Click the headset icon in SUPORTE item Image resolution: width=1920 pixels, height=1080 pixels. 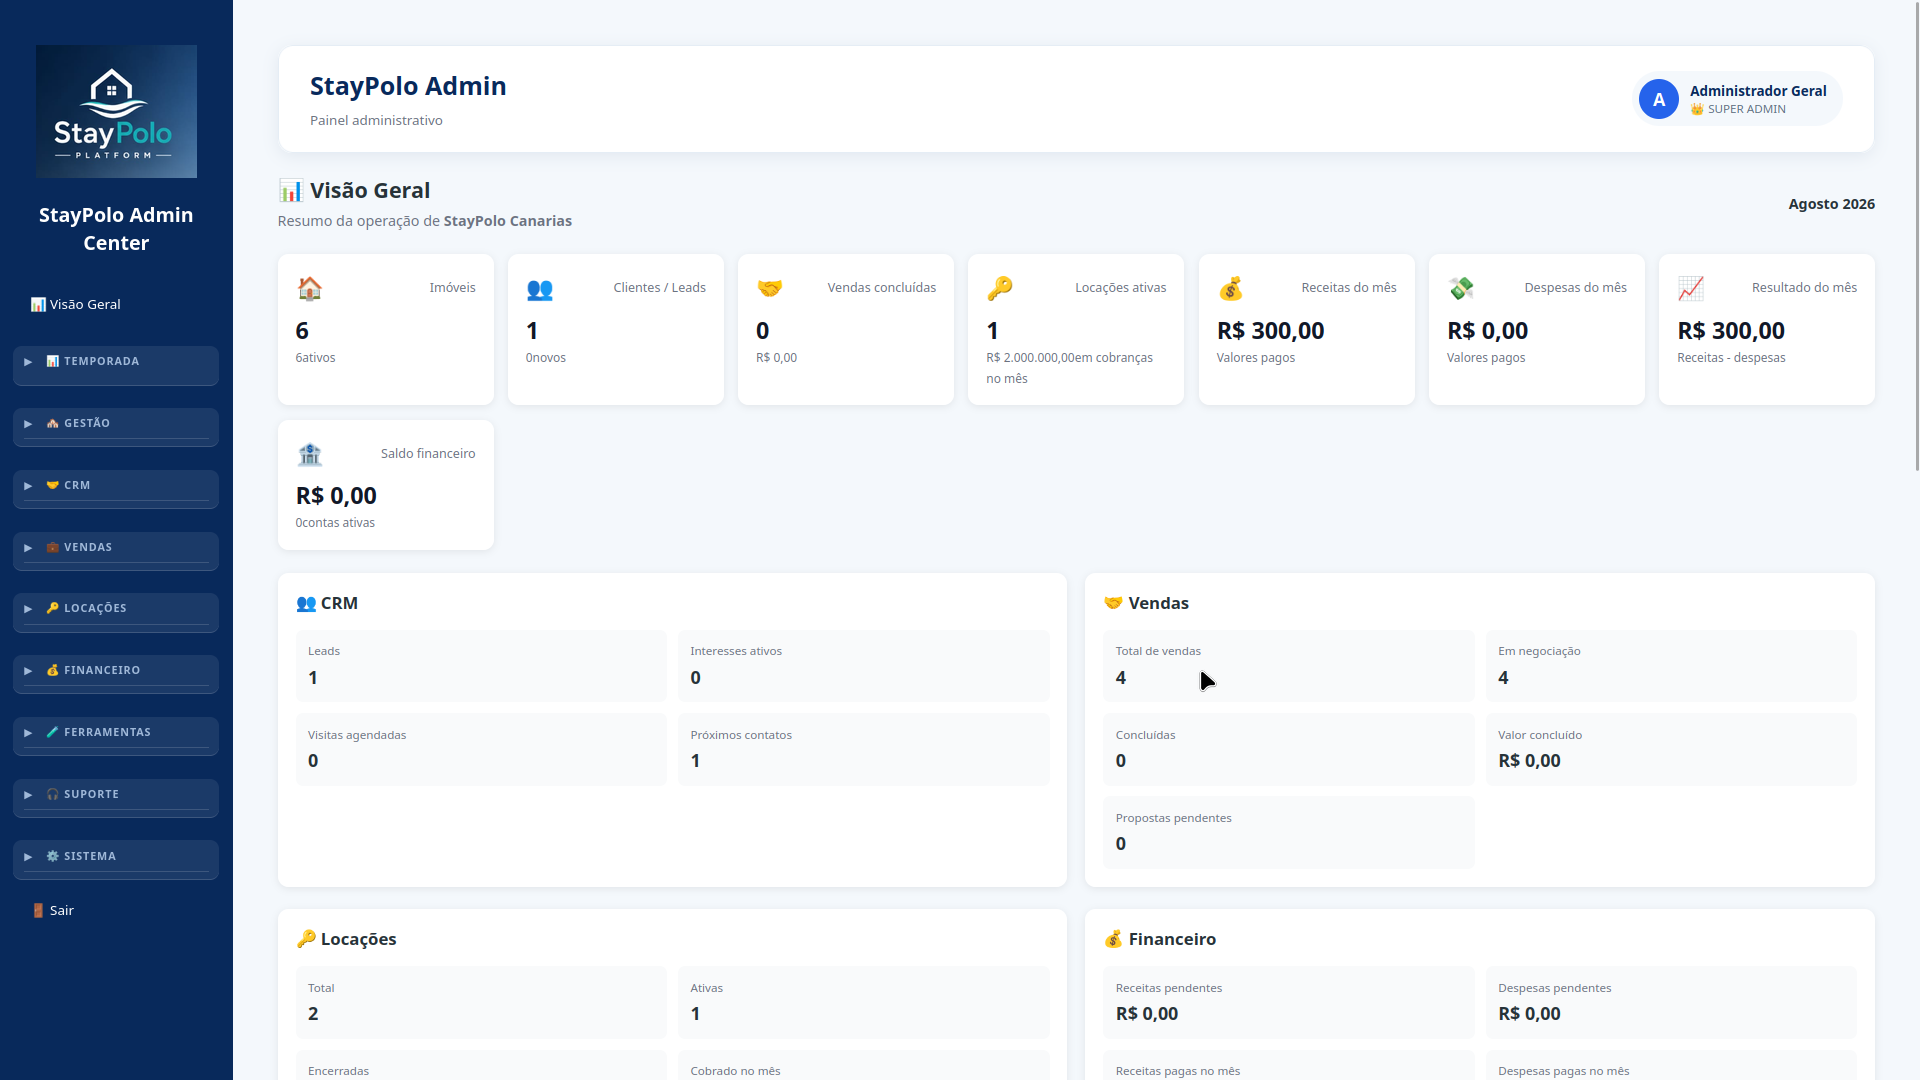(x=53, y=794)
